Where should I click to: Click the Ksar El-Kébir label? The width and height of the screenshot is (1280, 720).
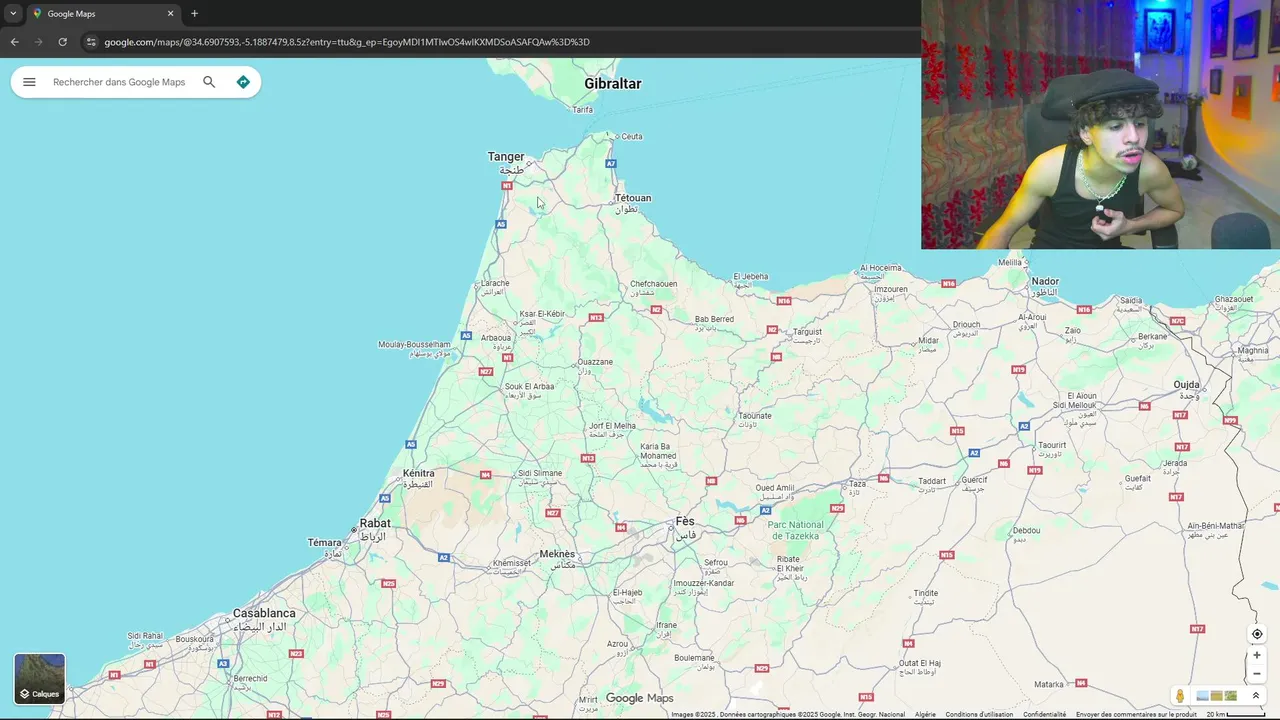[542, 314]
